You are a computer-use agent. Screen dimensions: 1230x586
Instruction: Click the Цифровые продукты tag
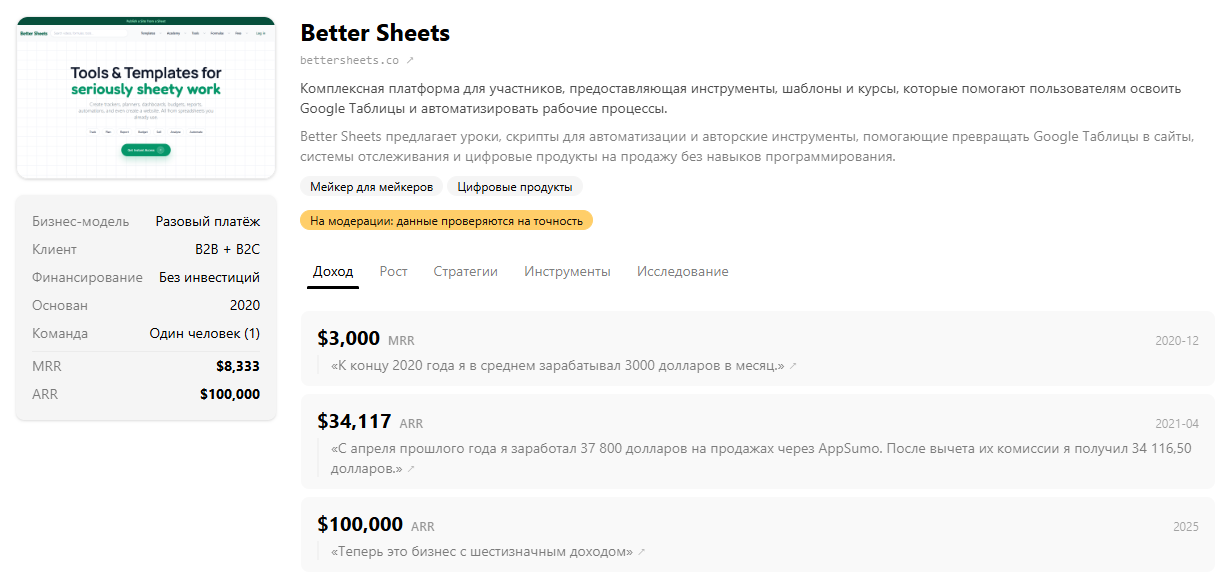click(x=515, y=187)
